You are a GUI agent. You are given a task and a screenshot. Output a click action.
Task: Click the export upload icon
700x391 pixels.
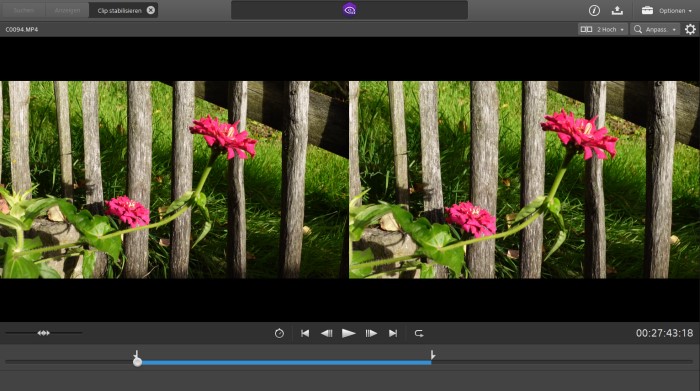[617, 10]
